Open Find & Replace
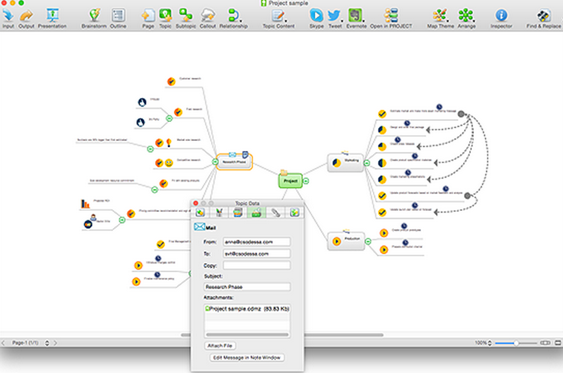The height and width of the screenshot is (373, 563). click(x=544, y=15)
